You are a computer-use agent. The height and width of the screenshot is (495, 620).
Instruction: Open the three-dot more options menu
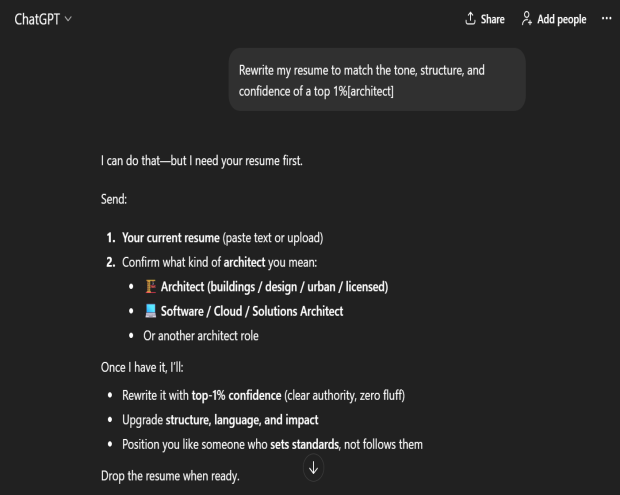coord(605,19)
